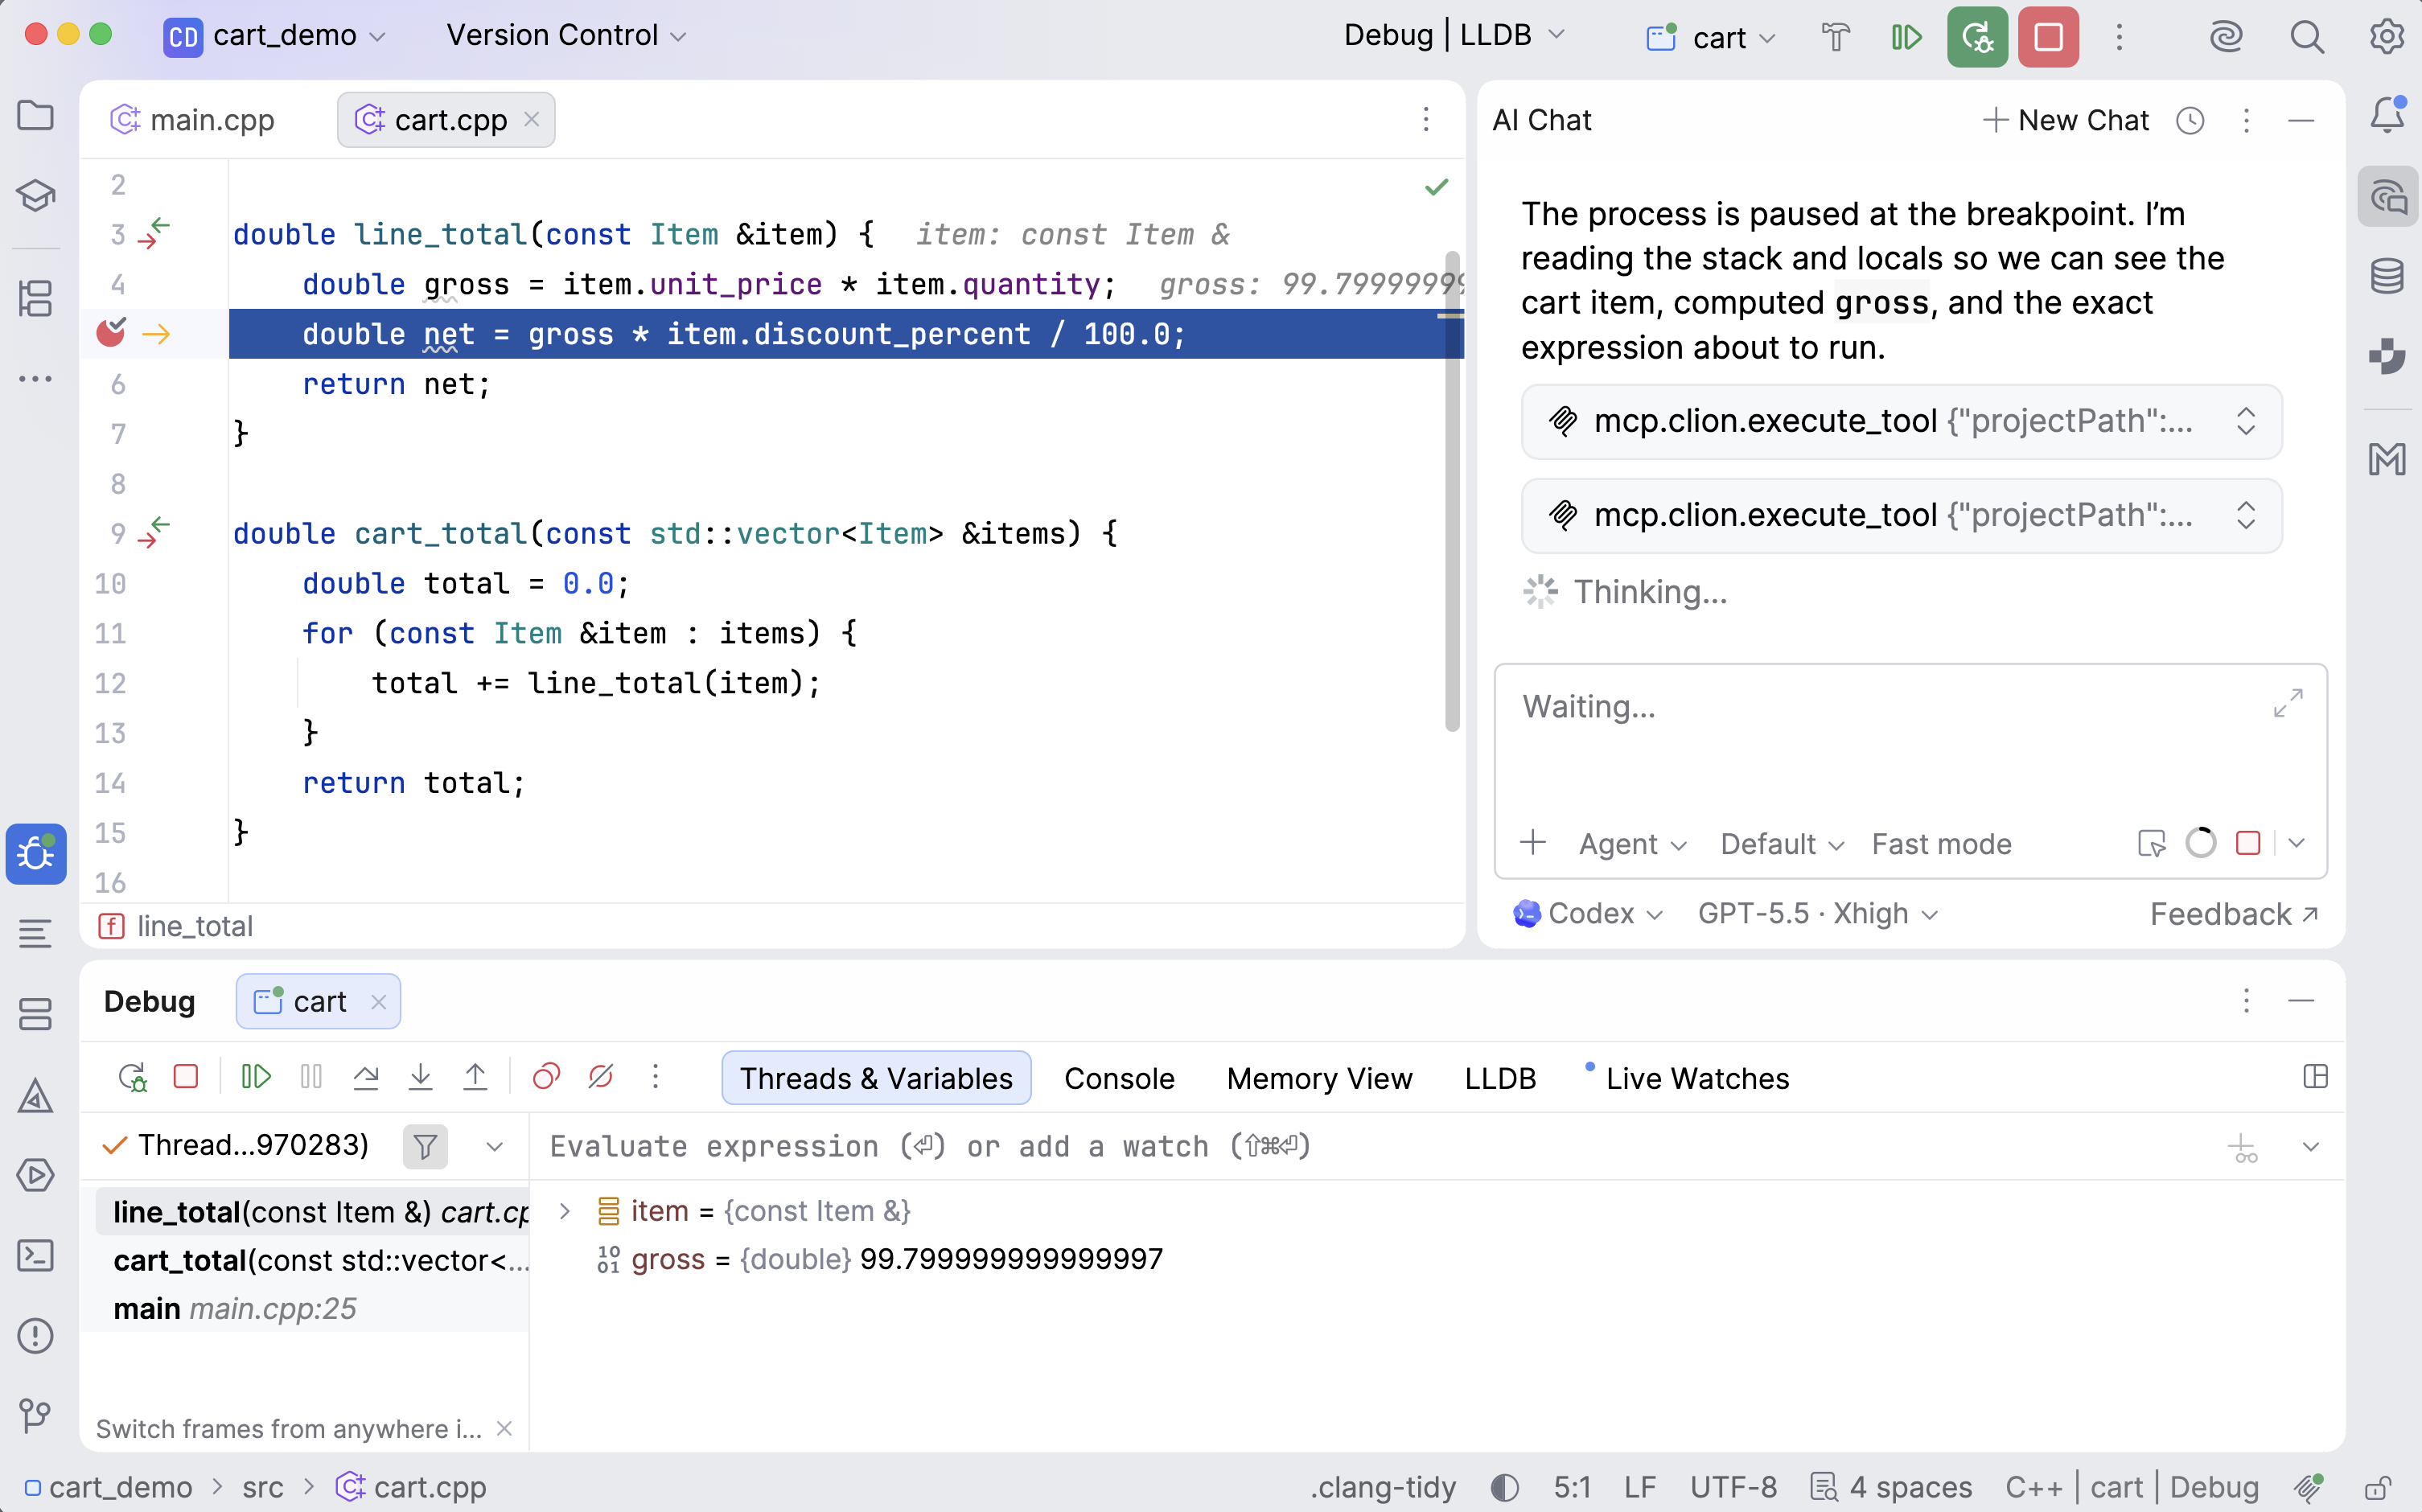This screenshot has width=2422, height=1512.
Task: Toggle read-only lock in the status bar
Action: pos(2378,1487)
